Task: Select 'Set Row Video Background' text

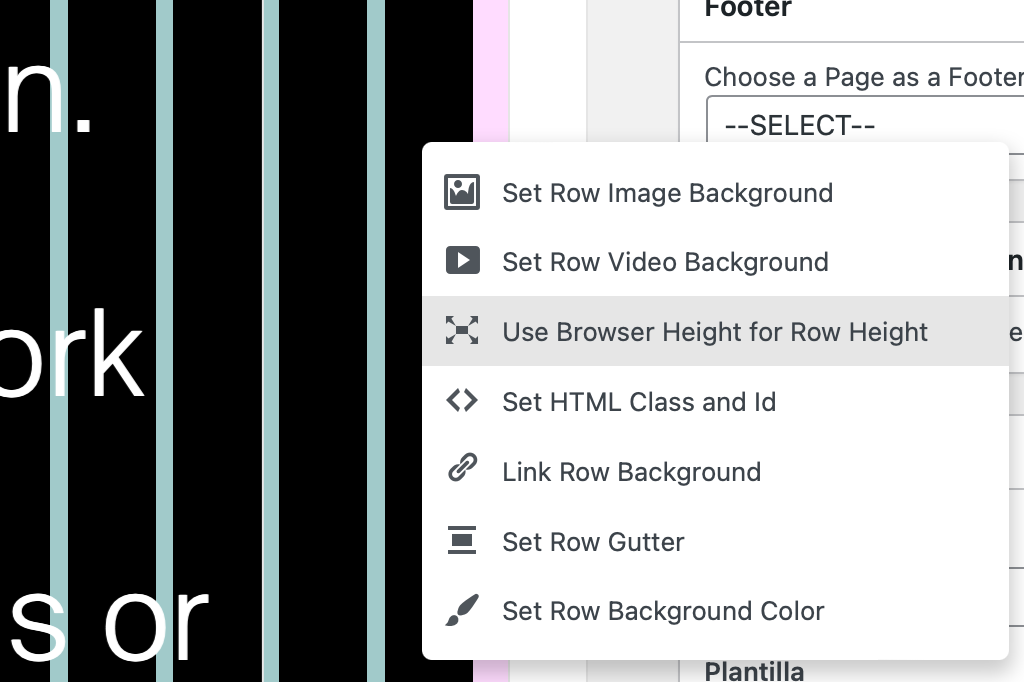Action: tap(665, 262)
